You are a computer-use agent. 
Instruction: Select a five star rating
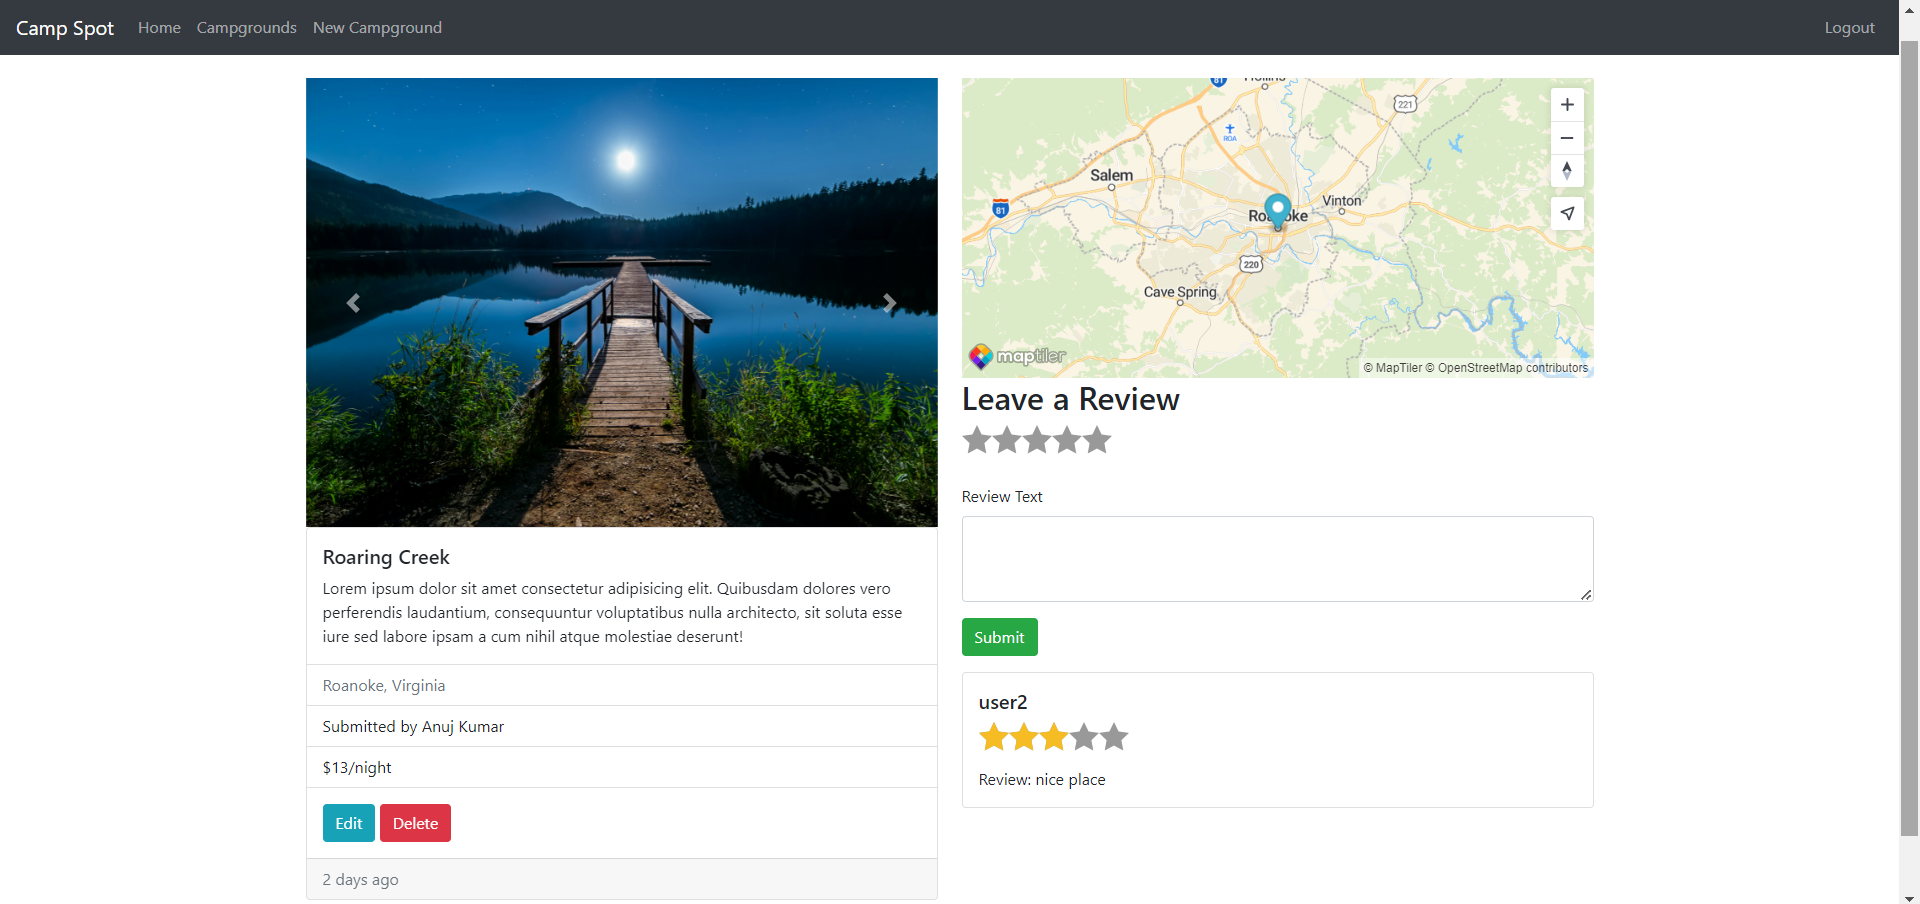[1097, 440]
